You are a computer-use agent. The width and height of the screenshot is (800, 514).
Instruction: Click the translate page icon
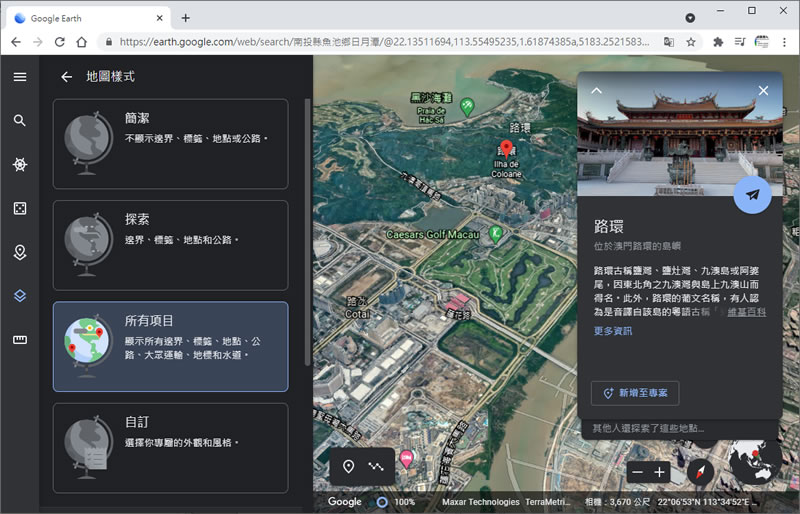tap(668, 42)
